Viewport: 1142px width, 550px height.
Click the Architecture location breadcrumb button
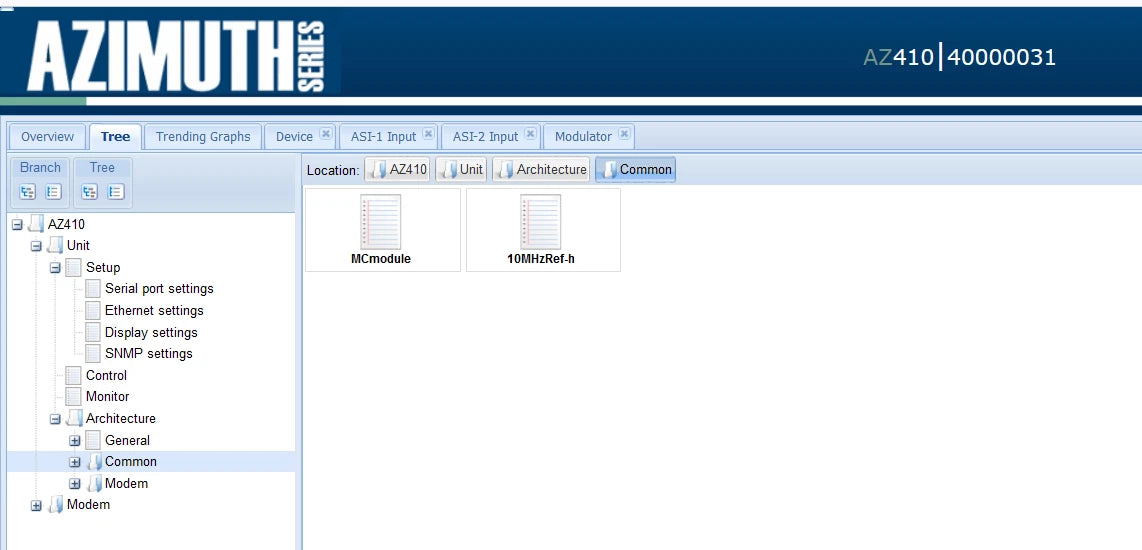click(541, 170)
